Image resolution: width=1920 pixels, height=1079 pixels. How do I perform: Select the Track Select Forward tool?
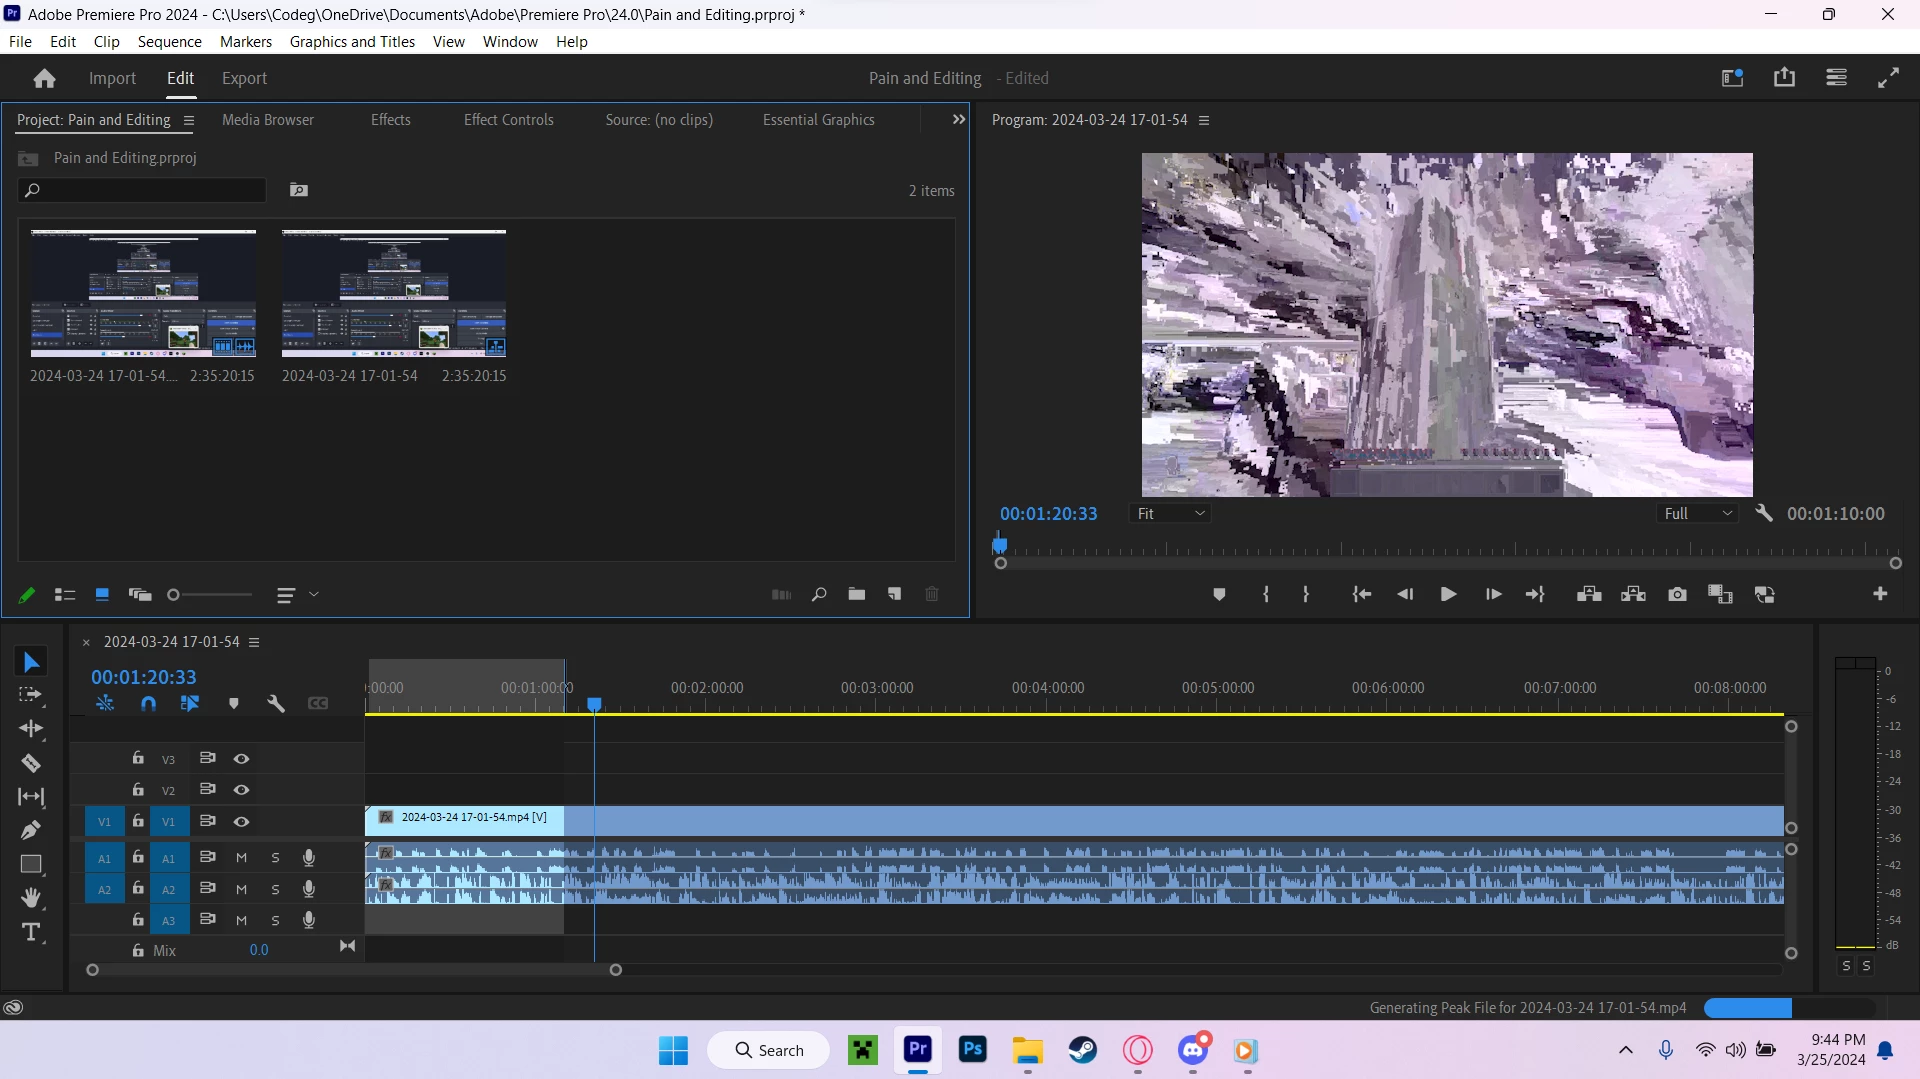point(31,695)
